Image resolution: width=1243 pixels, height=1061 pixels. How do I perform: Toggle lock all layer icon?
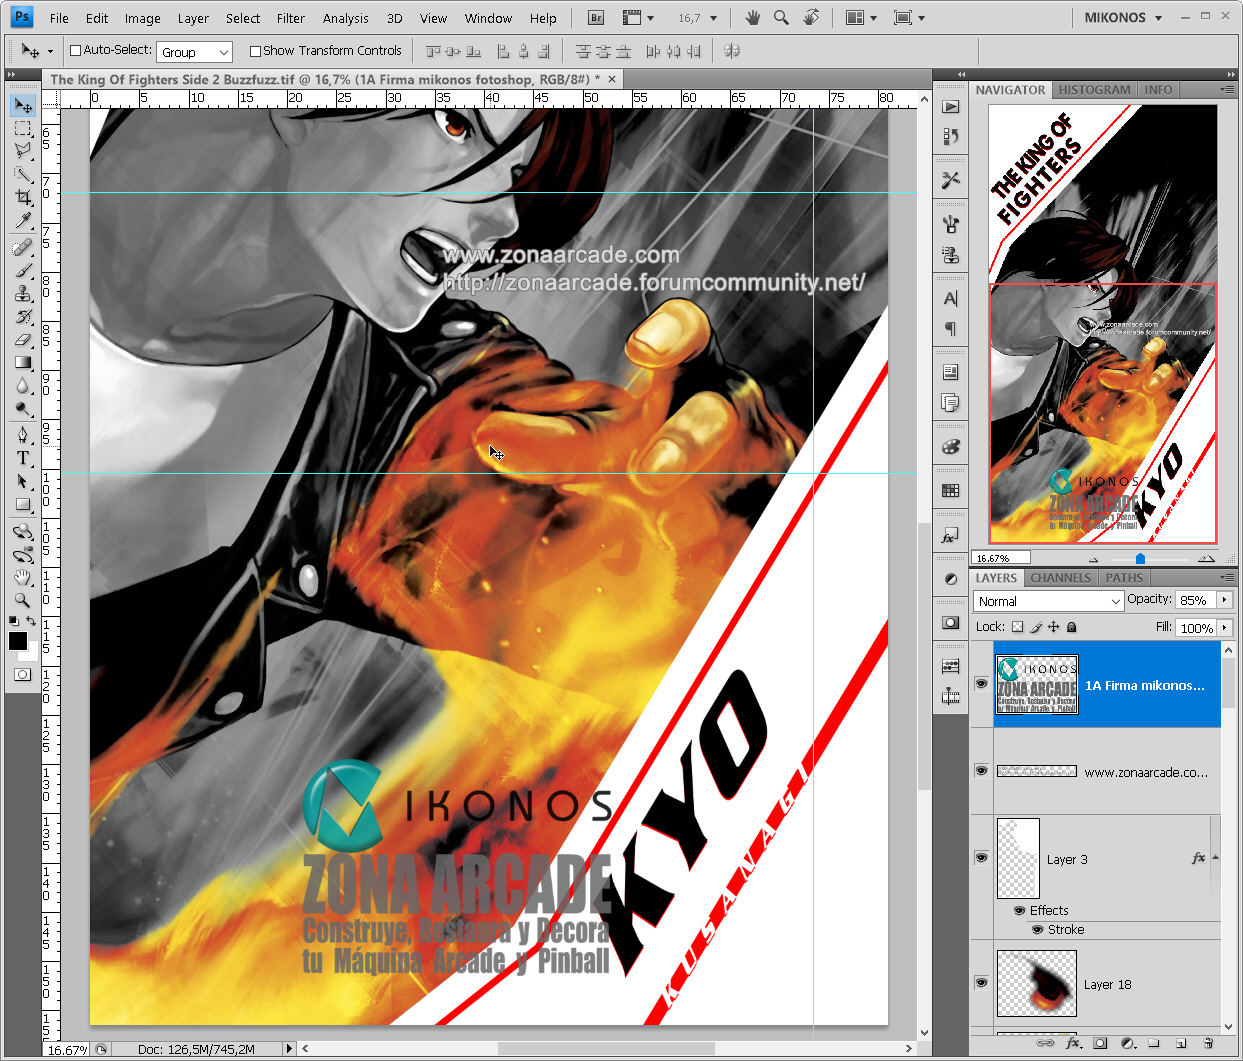coord(1072,627)
